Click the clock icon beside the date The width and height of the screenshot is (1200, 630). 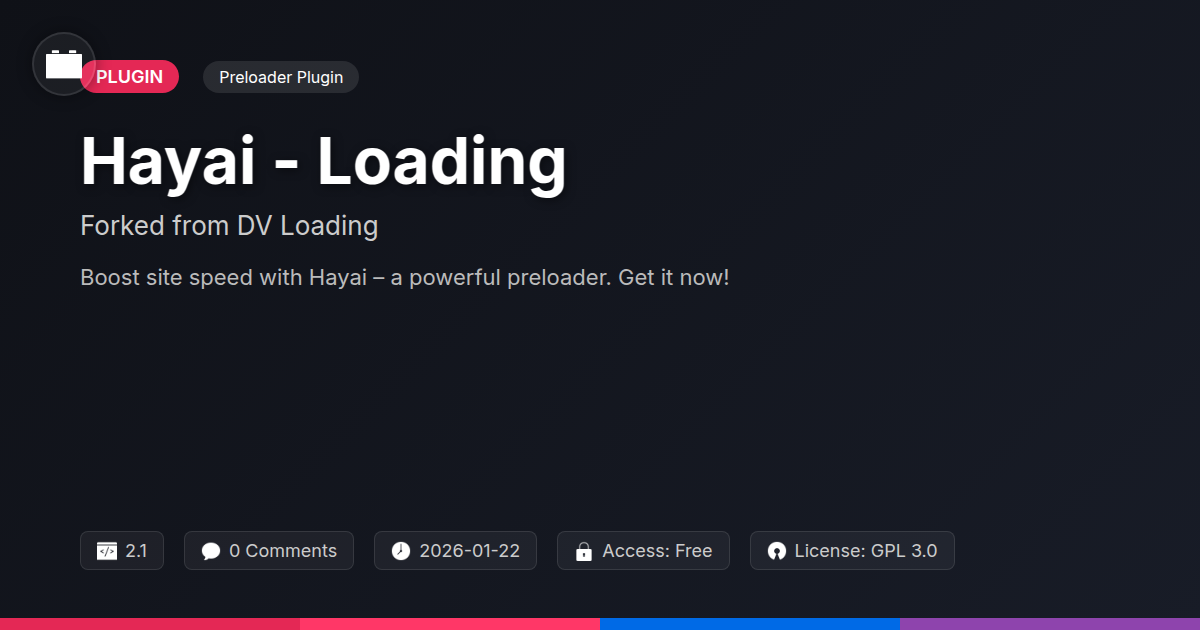tap(401, 551)
